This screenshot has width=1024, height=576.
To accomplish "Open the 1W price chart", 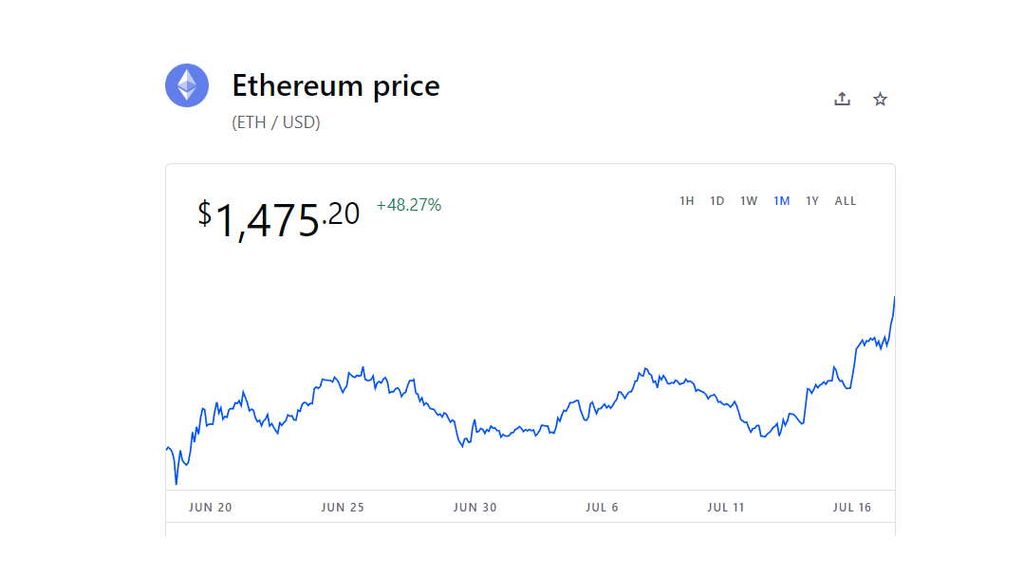I will [x=749, y=201].
